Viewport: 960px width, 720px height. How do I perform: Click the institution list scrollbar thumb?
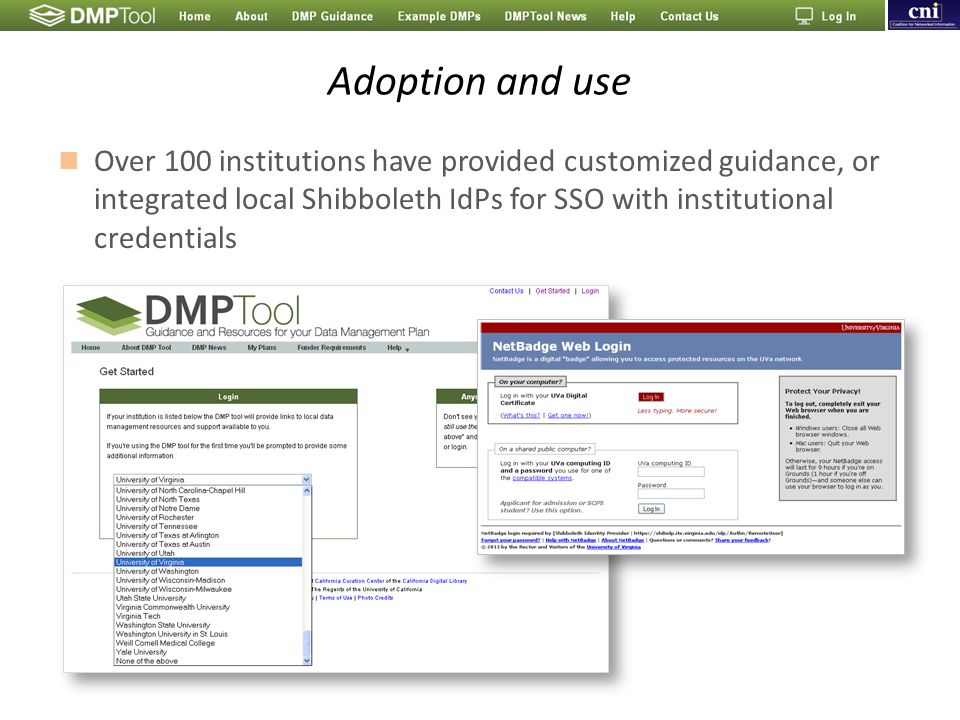307,643
